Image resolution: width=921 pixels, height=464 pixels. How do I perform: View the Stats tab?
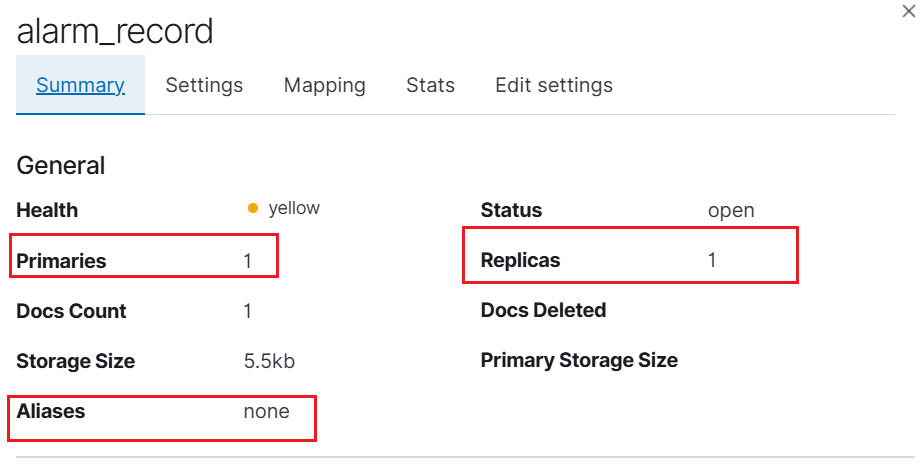[x=430, y=85]
